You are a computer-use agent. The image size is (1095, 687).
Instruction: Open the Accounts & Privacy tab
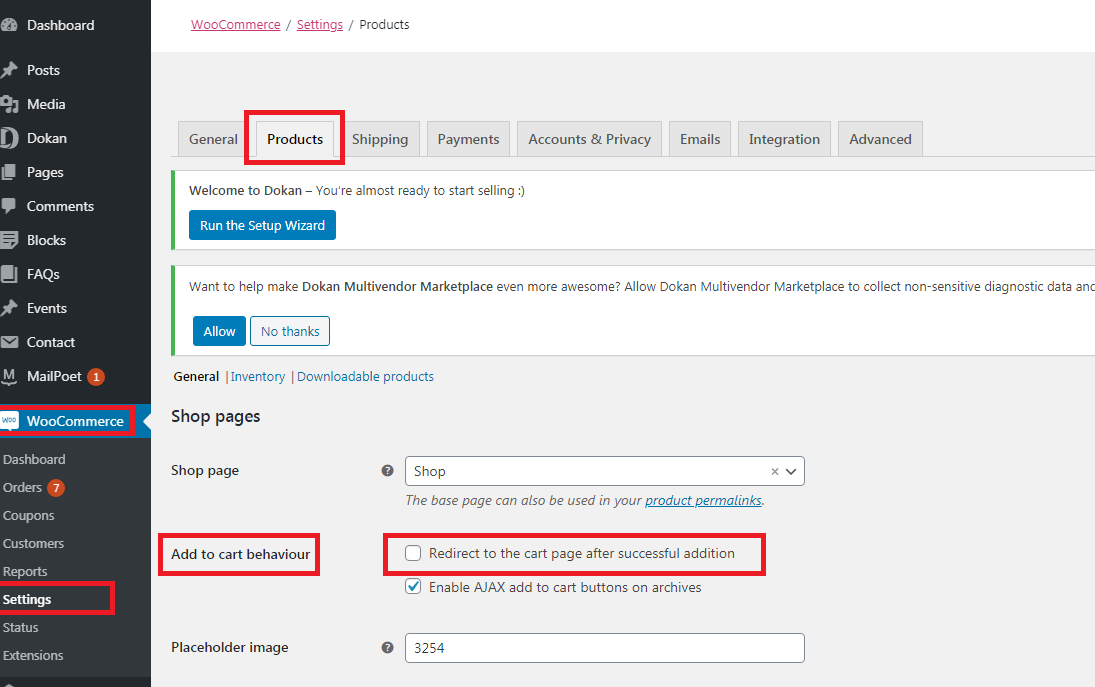[x=589, y=139]
